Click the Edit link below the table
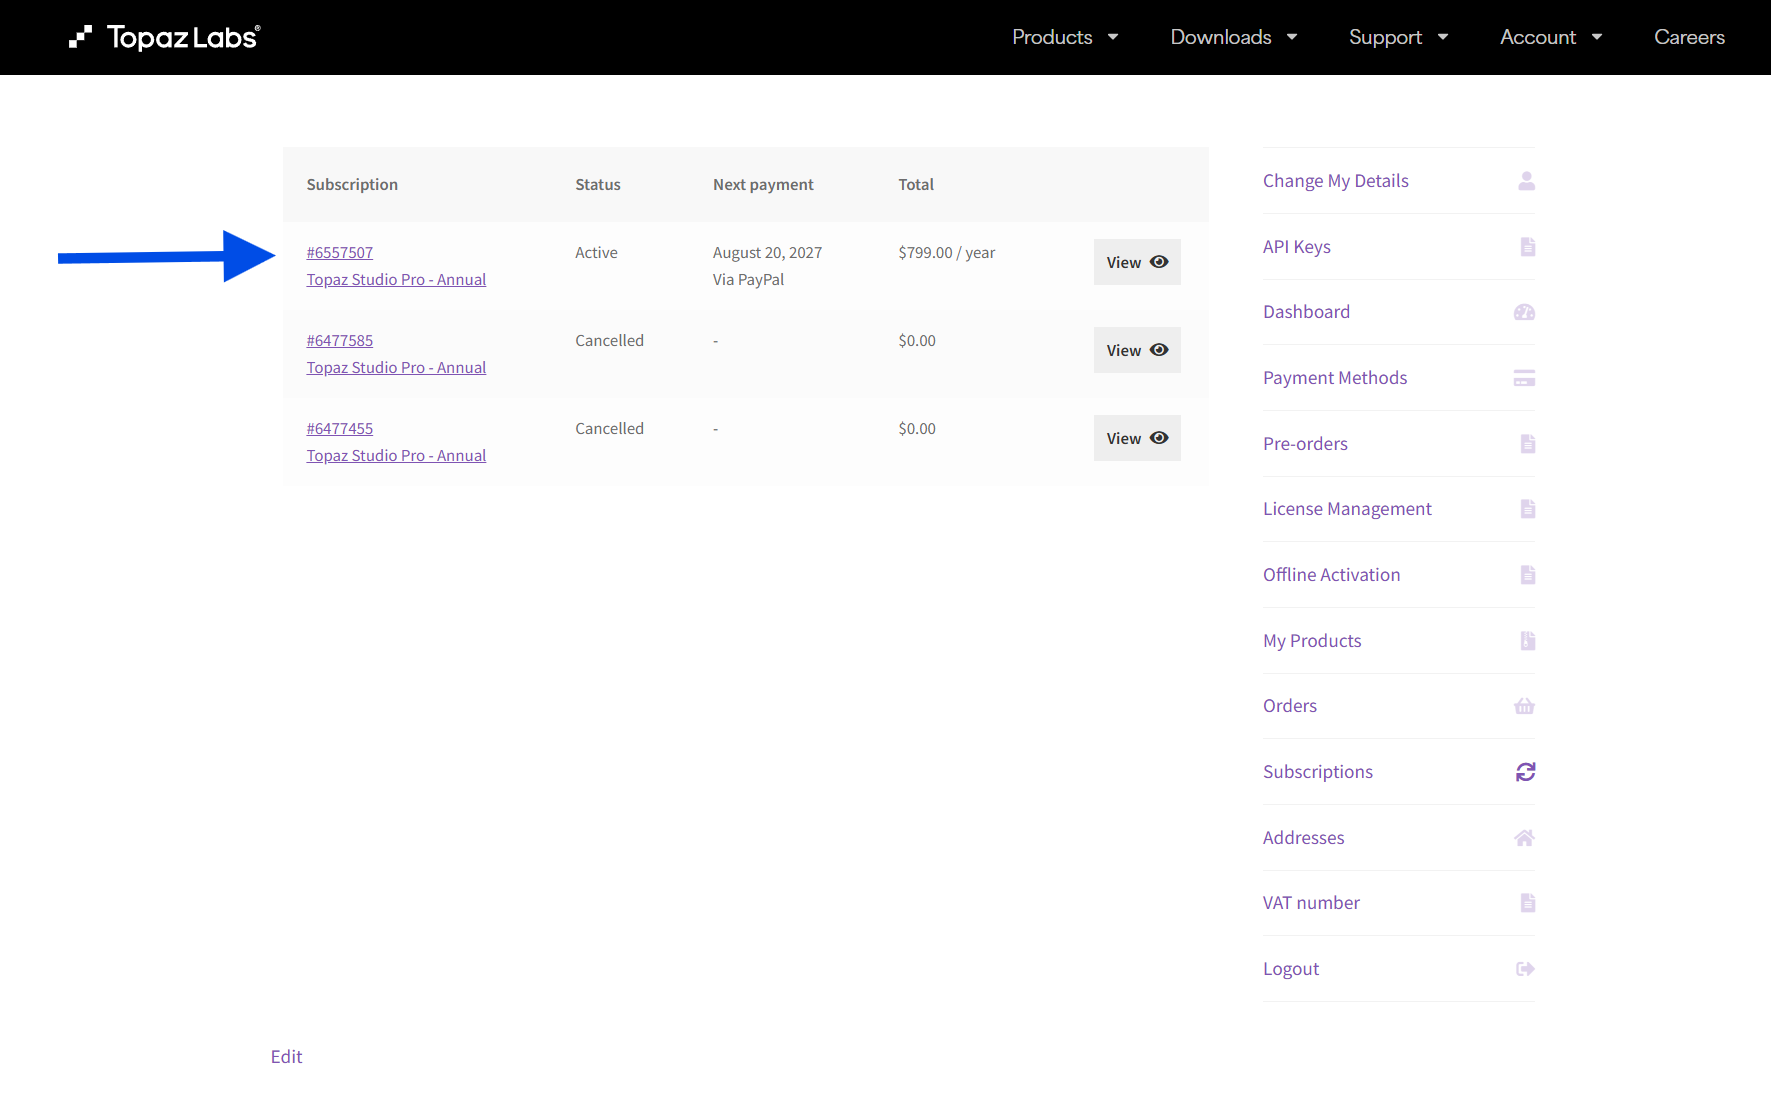The width and height of the screenshot is (1771, 1096). click(286, 1057)
